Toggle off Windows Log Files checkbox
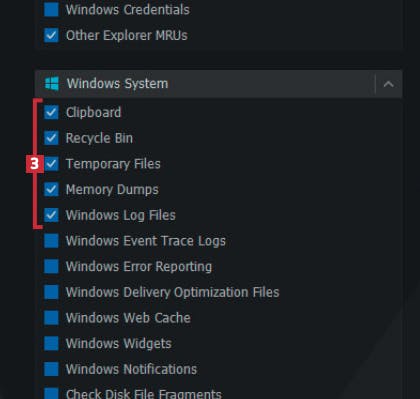Image resolution: width=420 pixels, height=399 pixels. click(51, 215)
